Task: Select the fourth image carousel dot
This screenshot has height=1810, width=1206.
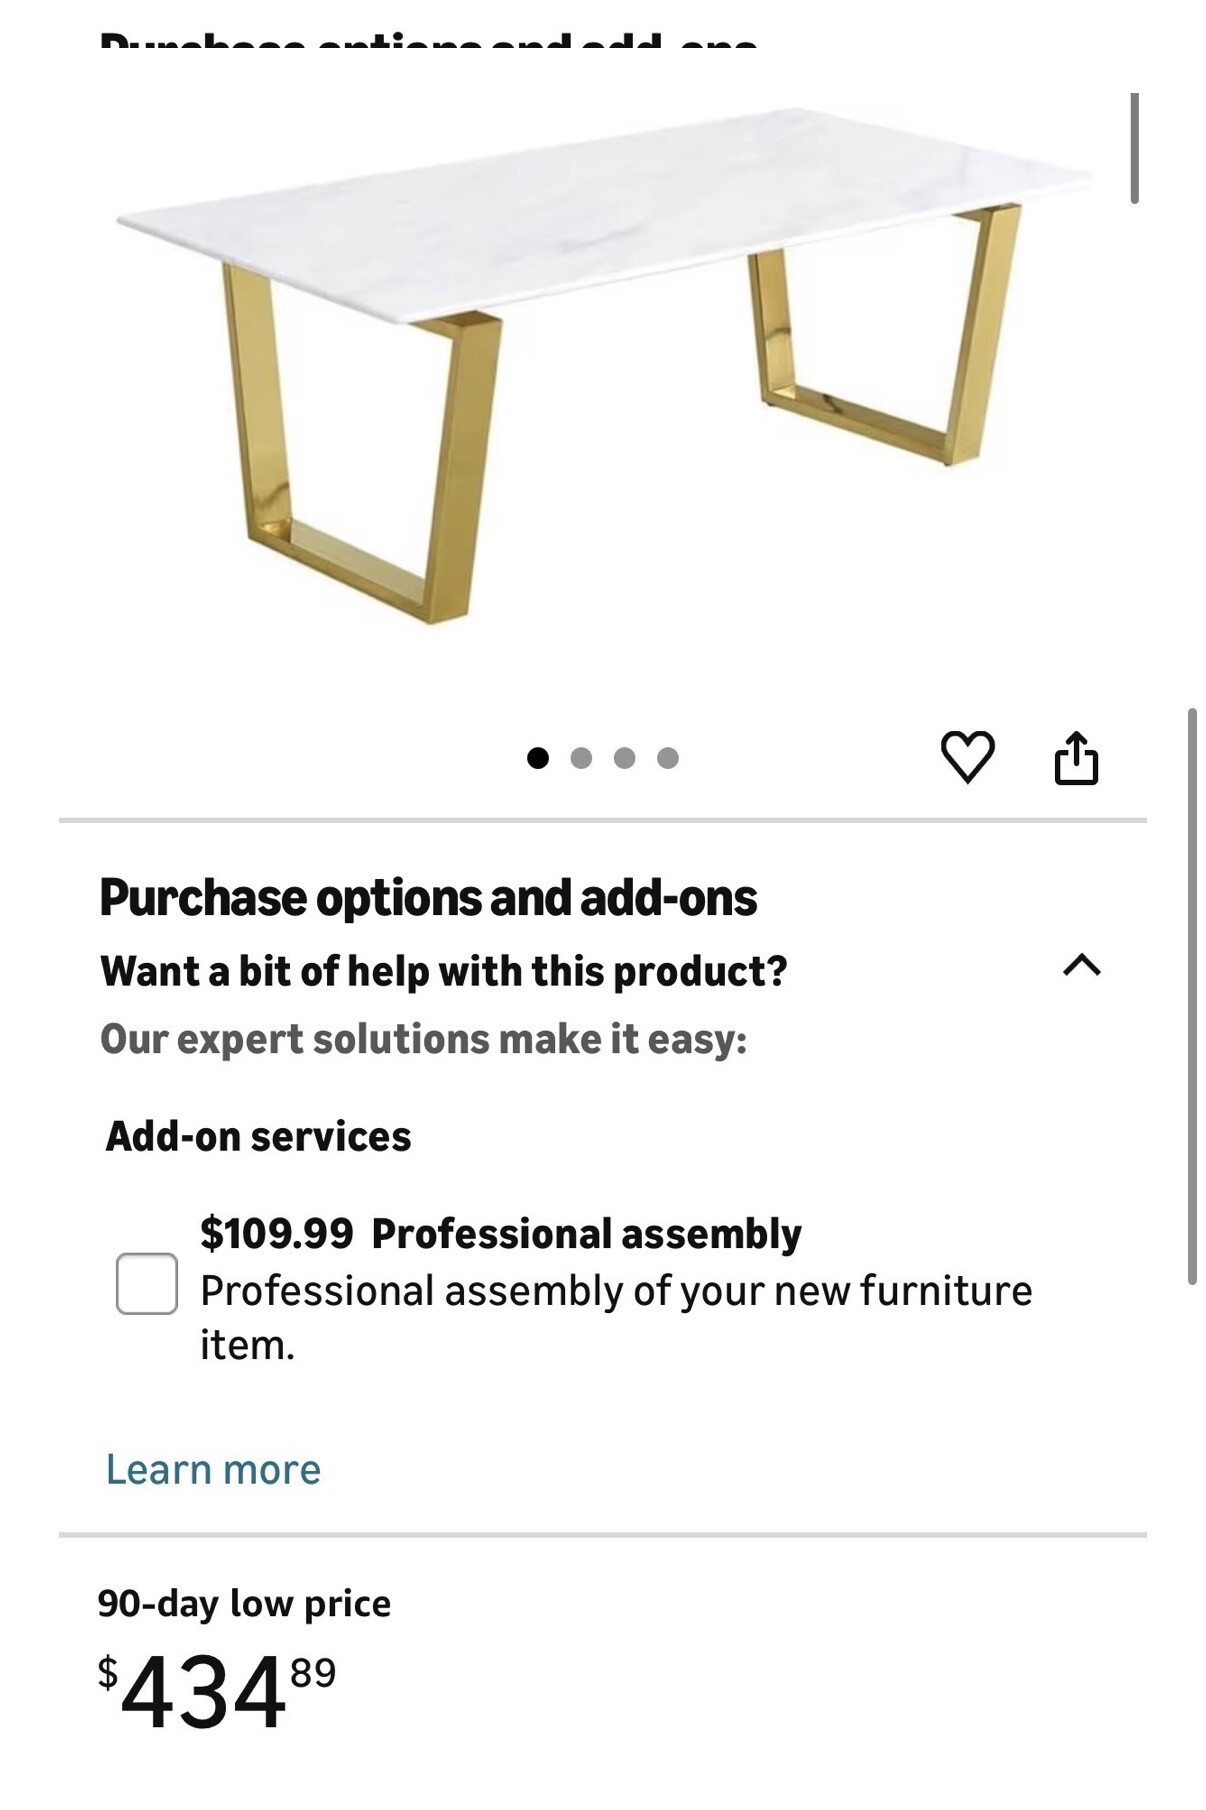Action: click(668, 758)
